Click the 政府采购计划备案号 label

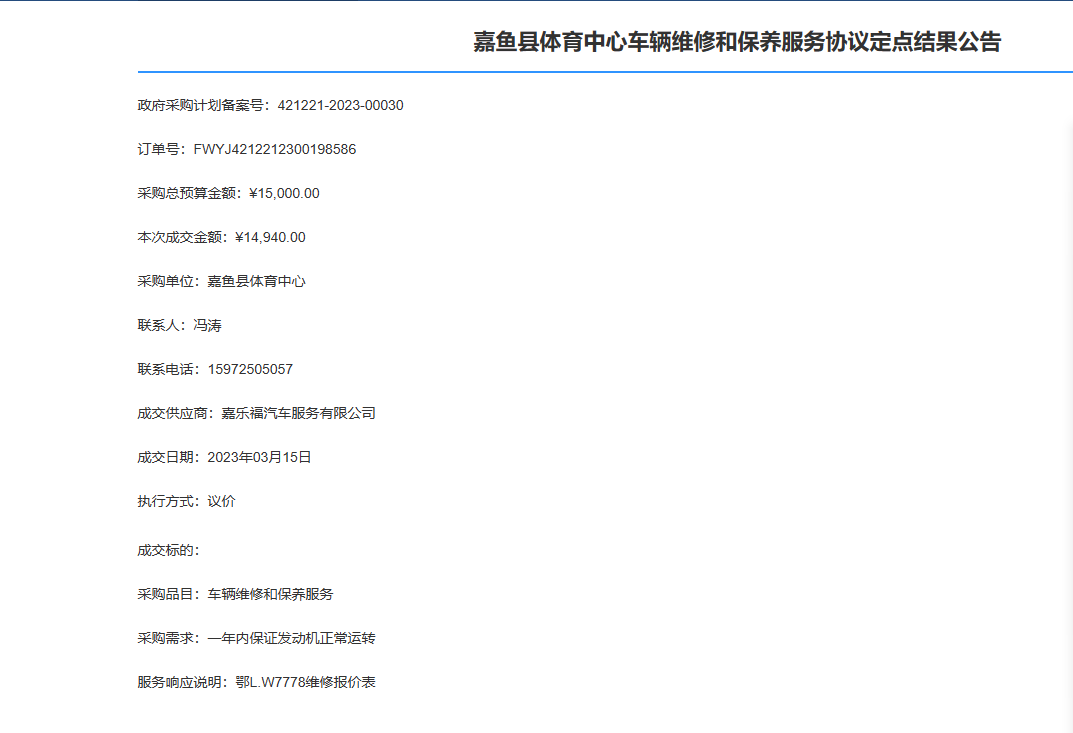(204, 105)
